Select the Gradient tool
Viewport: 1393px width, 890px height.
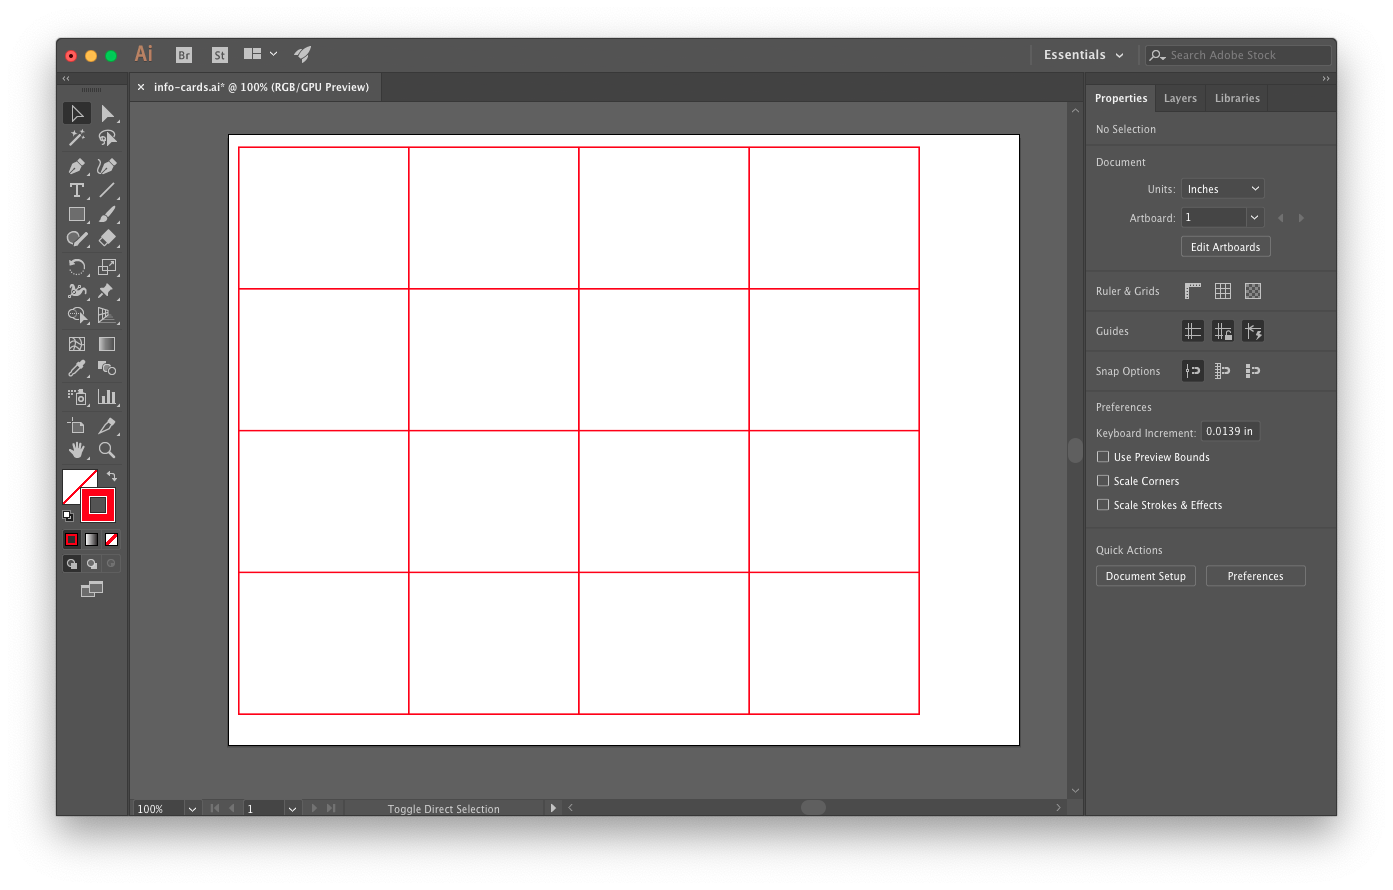[107, 344]
